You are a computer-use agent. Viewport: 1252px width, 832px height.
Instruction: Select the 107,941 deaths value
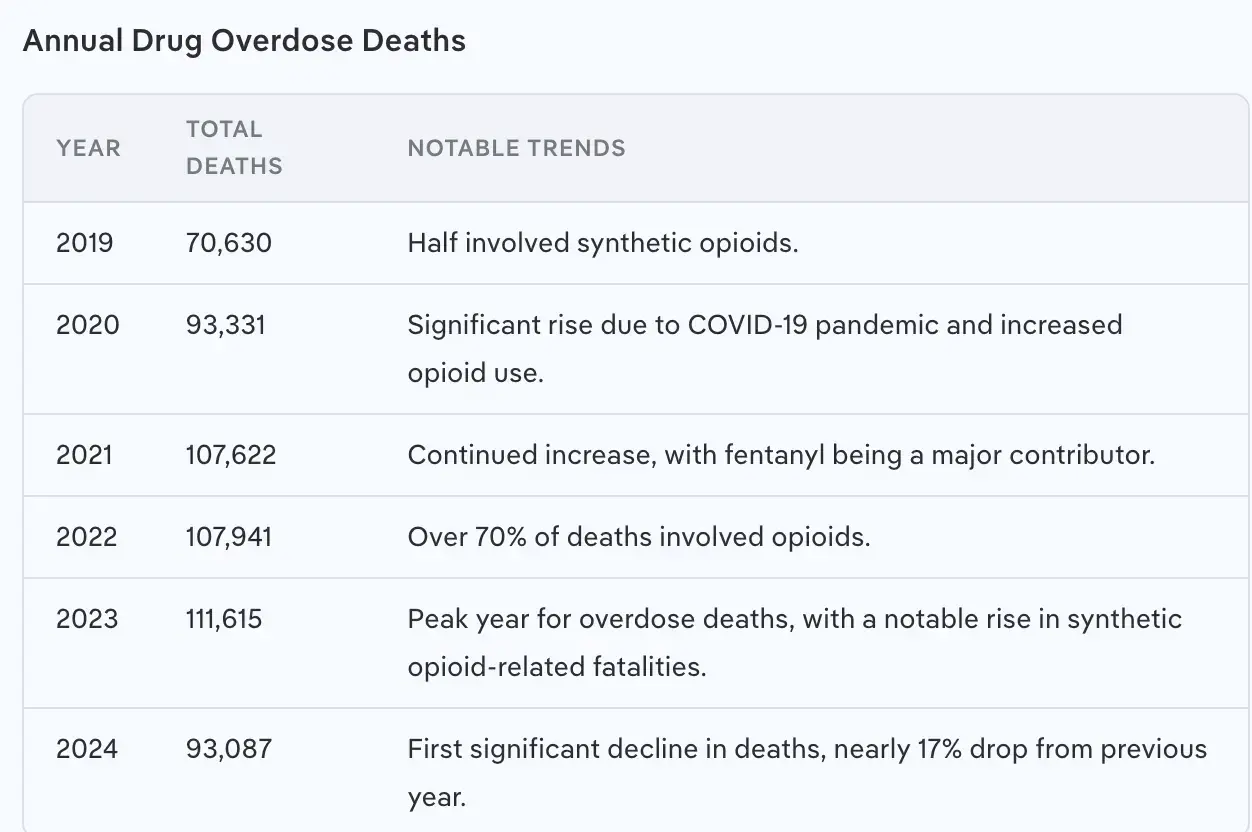coord(229,537)
